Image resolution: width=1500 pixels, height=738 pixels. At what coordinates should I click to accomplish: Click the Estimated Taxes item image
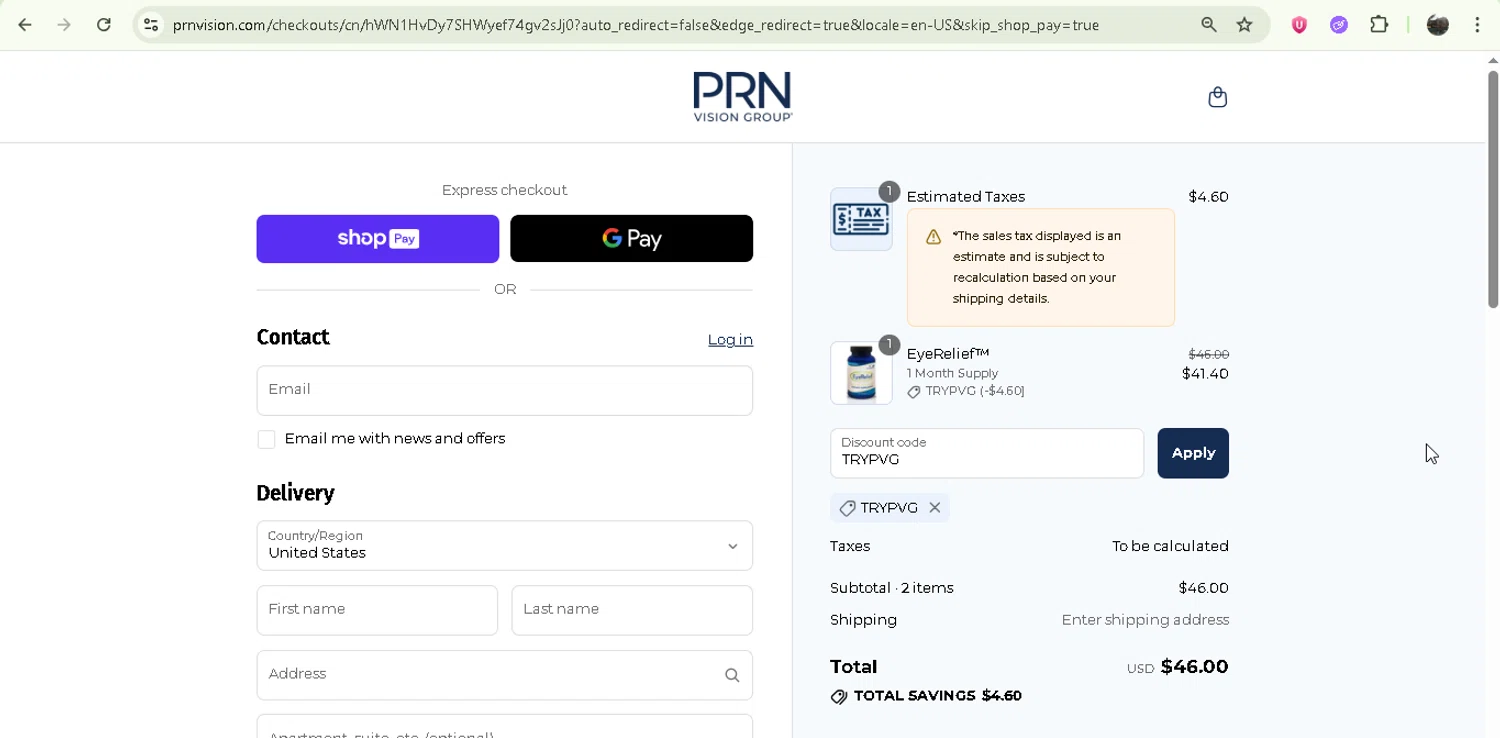point(861,219)
